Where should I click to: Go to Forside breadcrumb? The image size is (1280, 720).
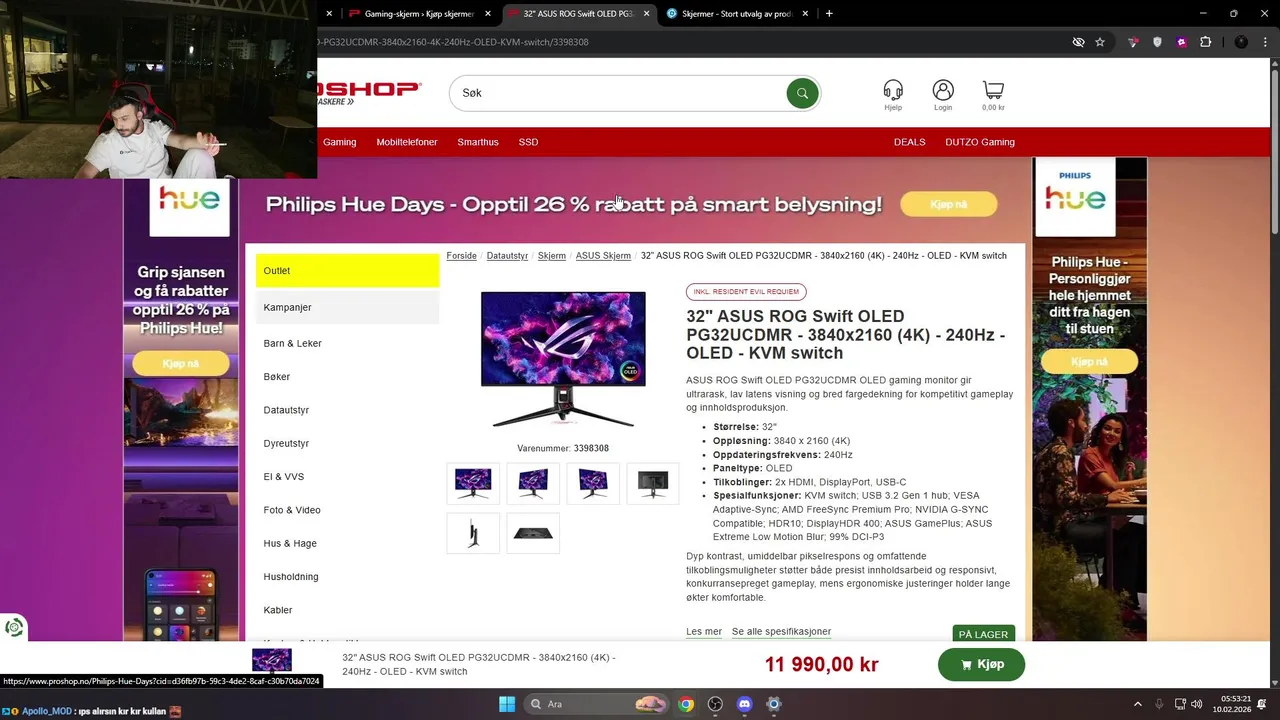(x=461, y=256)
